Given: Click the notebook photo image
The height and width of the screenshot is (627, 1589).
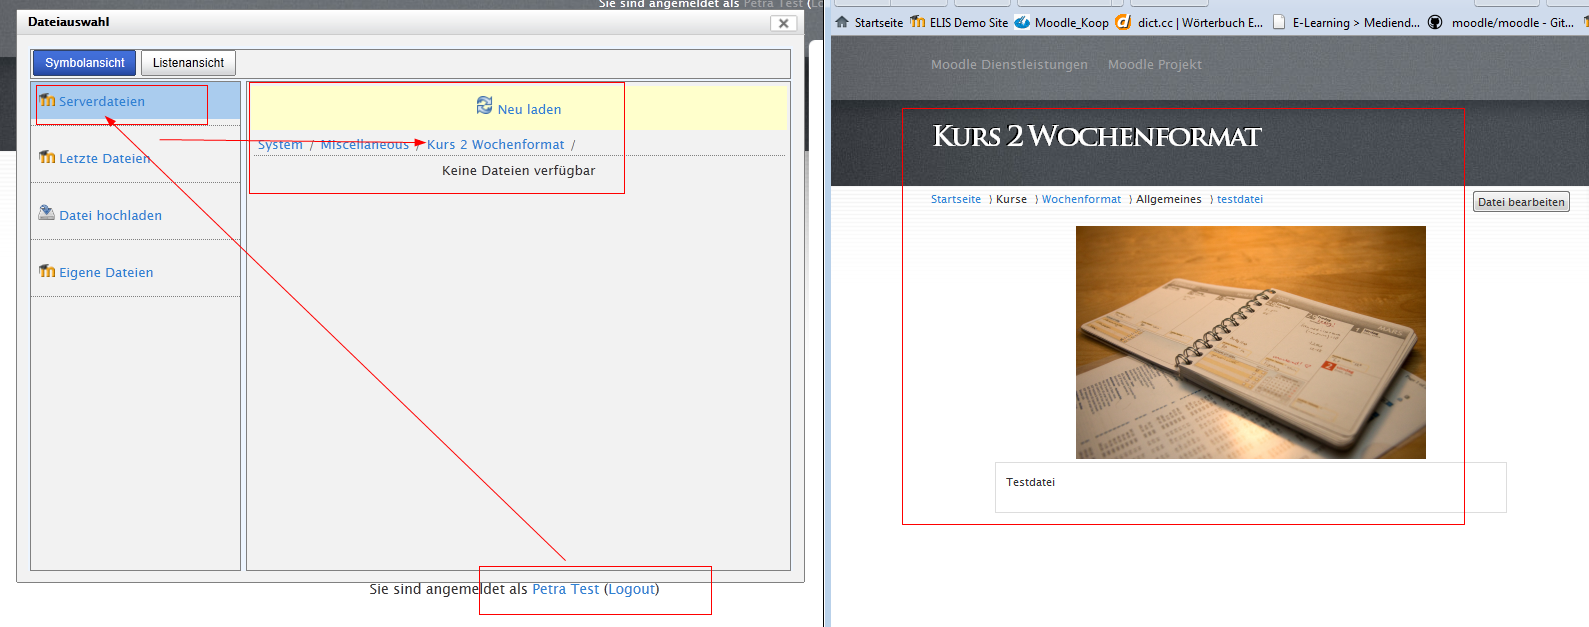Looking at the screenshot, I should 1251,342.
